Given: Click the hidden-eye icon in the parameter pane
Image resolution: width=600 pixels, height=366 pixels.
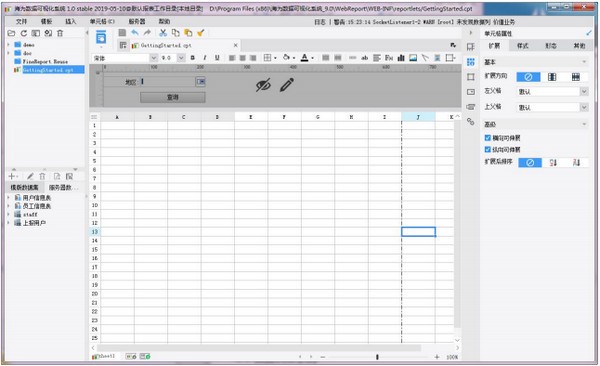Looking at the screenshot, I should click(263, 85).
